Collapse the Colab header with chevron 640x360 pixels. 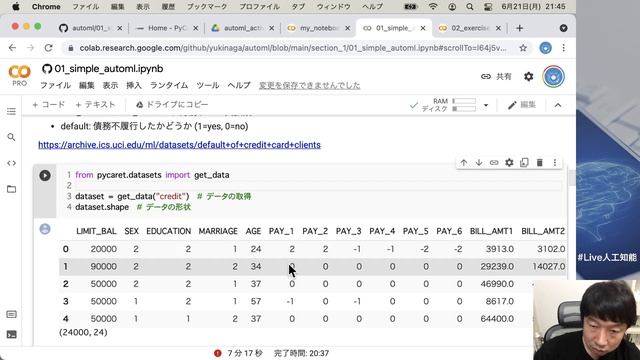[558, 105]
